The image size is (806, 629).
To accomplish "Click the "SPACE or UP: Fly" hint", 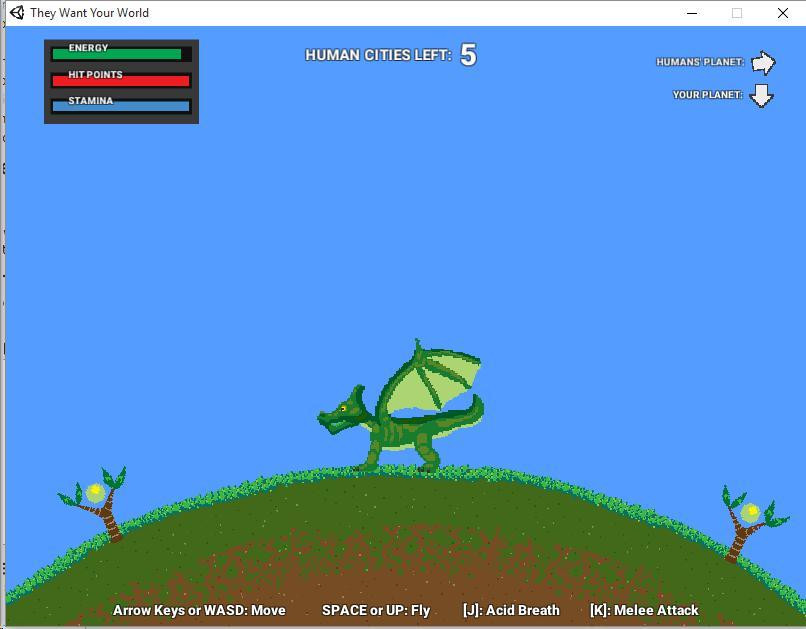I will click(376, 610).
